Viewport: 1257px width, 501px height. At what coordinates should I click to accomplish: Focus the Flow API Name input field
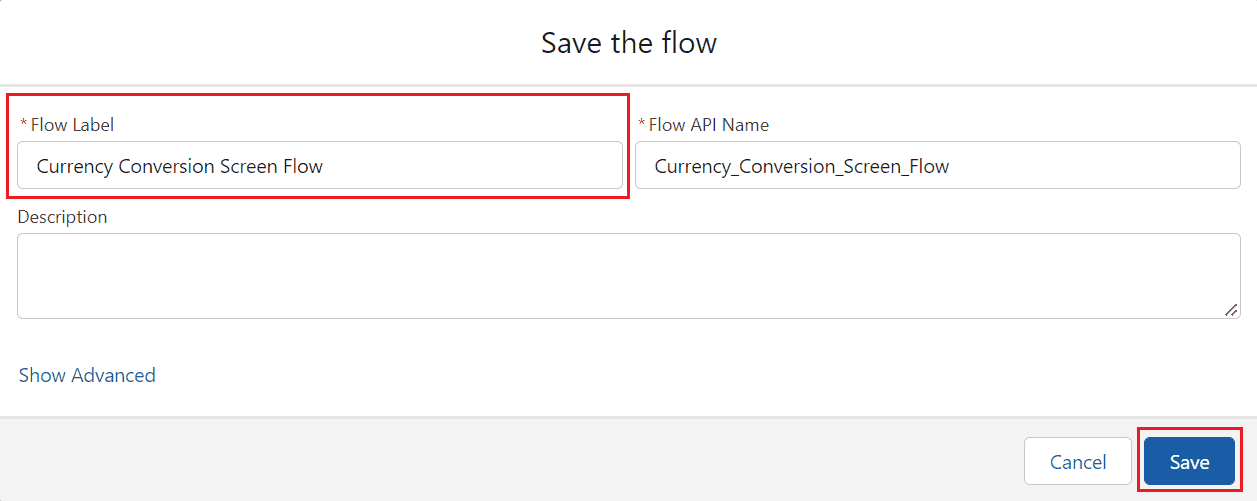point(938,165)
